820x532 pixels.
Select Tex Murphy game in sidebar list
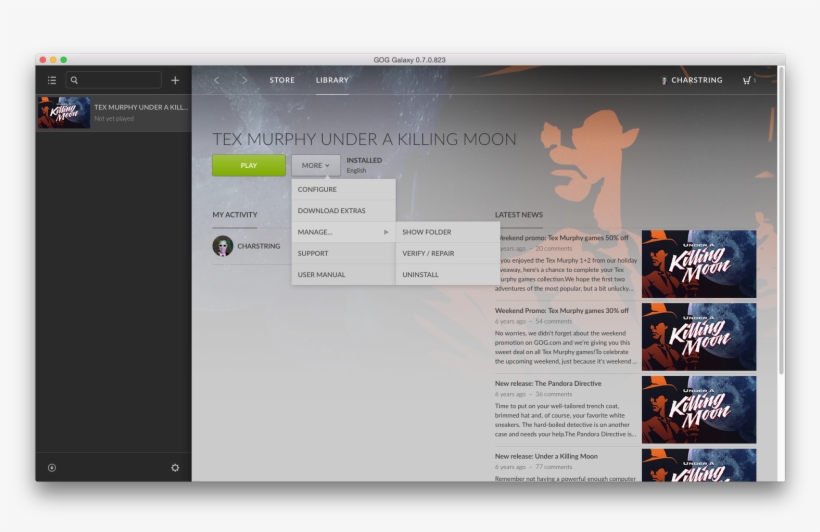113,112
